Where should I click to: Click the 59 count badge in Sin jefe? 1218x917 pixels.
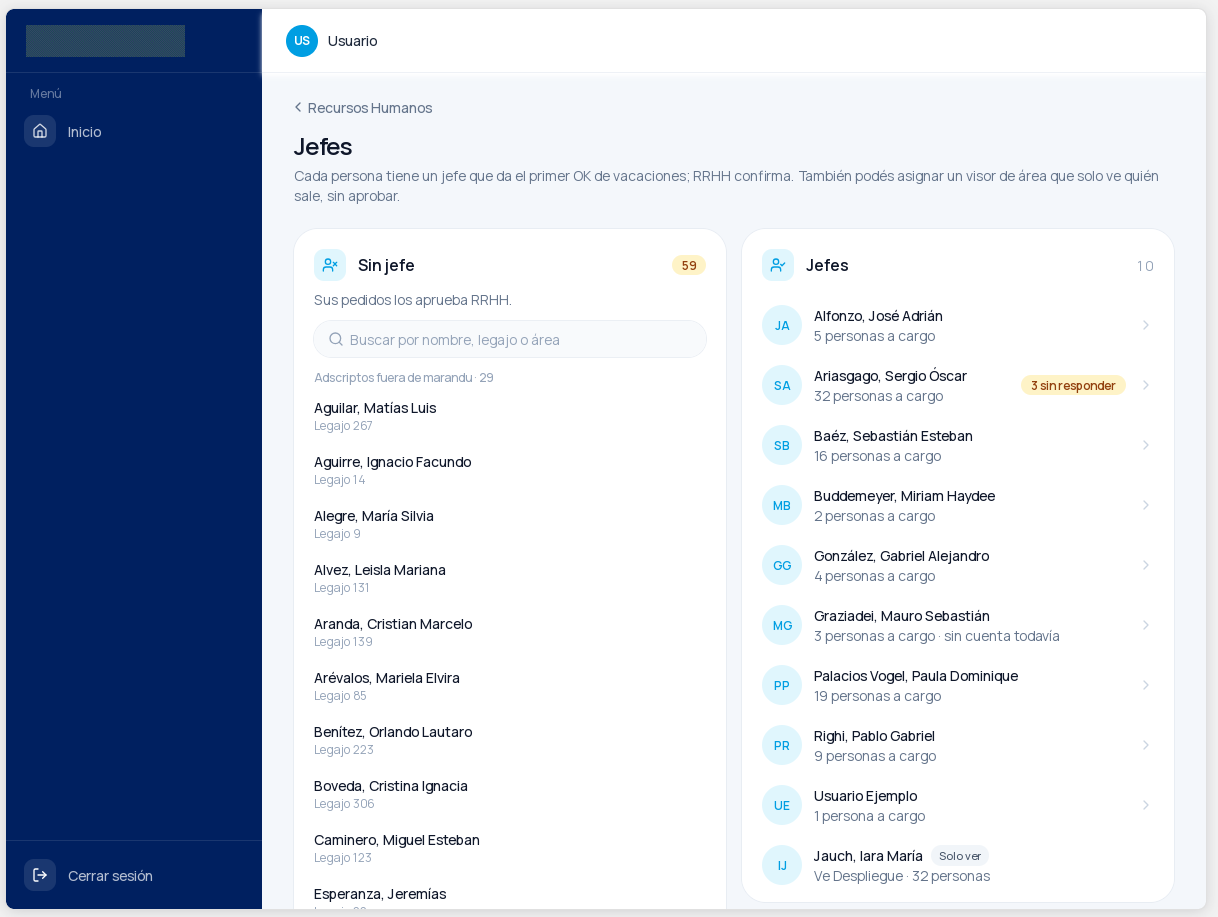coord(689,265)
